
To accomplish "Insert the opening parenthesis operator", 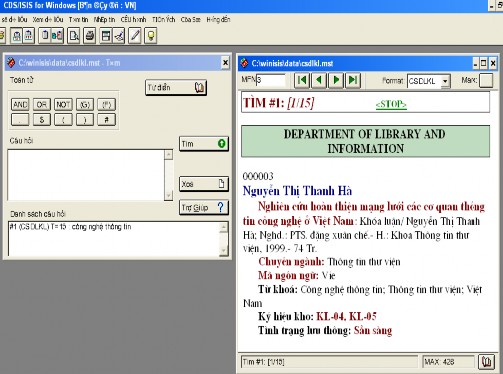I will [x=63, y=119].
